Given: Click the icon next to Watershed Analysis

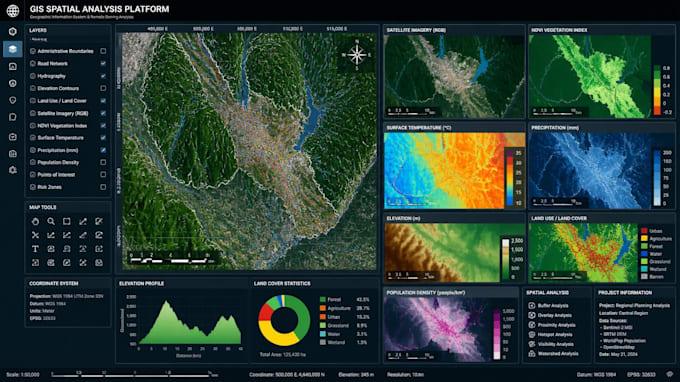Looking at the screenshot, I should pos(532,354).
